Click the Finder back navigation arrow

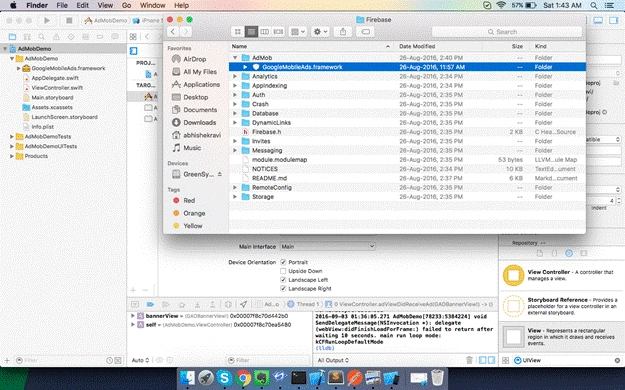[x=173, y=32]
